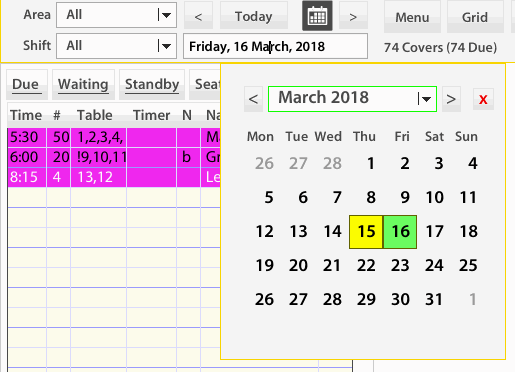Choose March 25 in calendar
Image resolution: width=515 pixels, height=372 pixels.
[x=468, y=266]
